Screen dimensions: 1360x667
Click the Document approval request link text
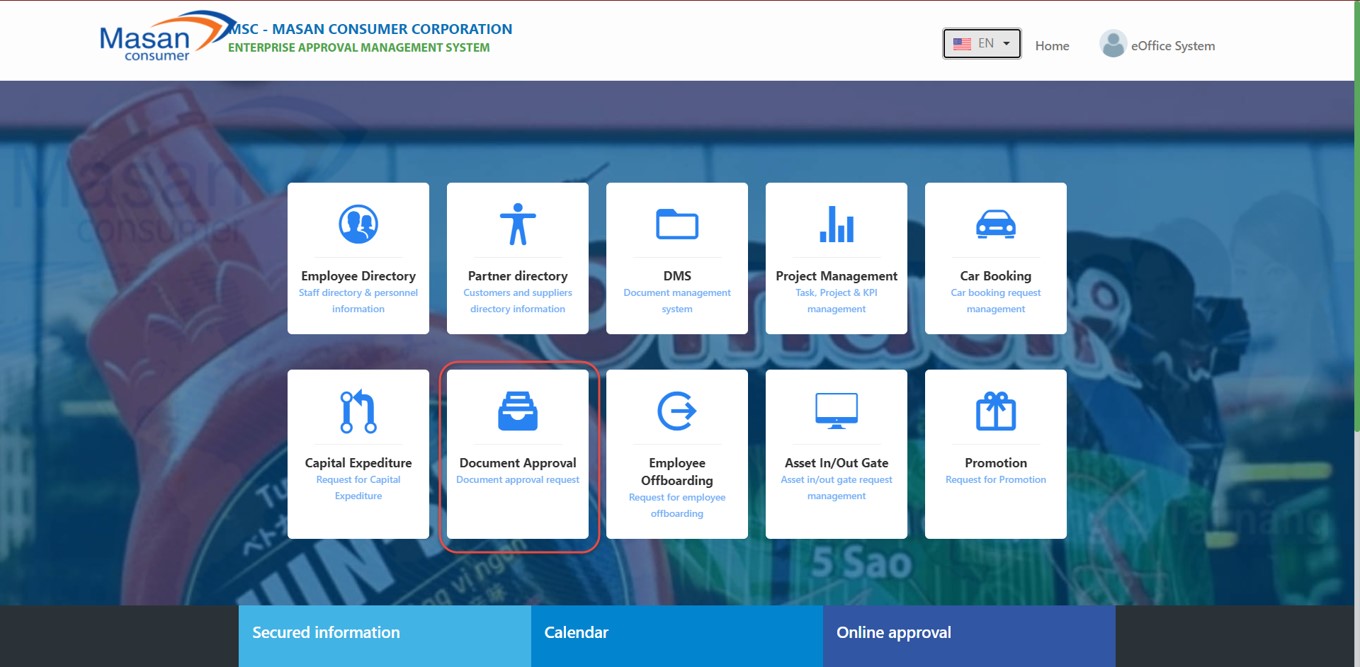pyautogui.click(x=517, y=480)
